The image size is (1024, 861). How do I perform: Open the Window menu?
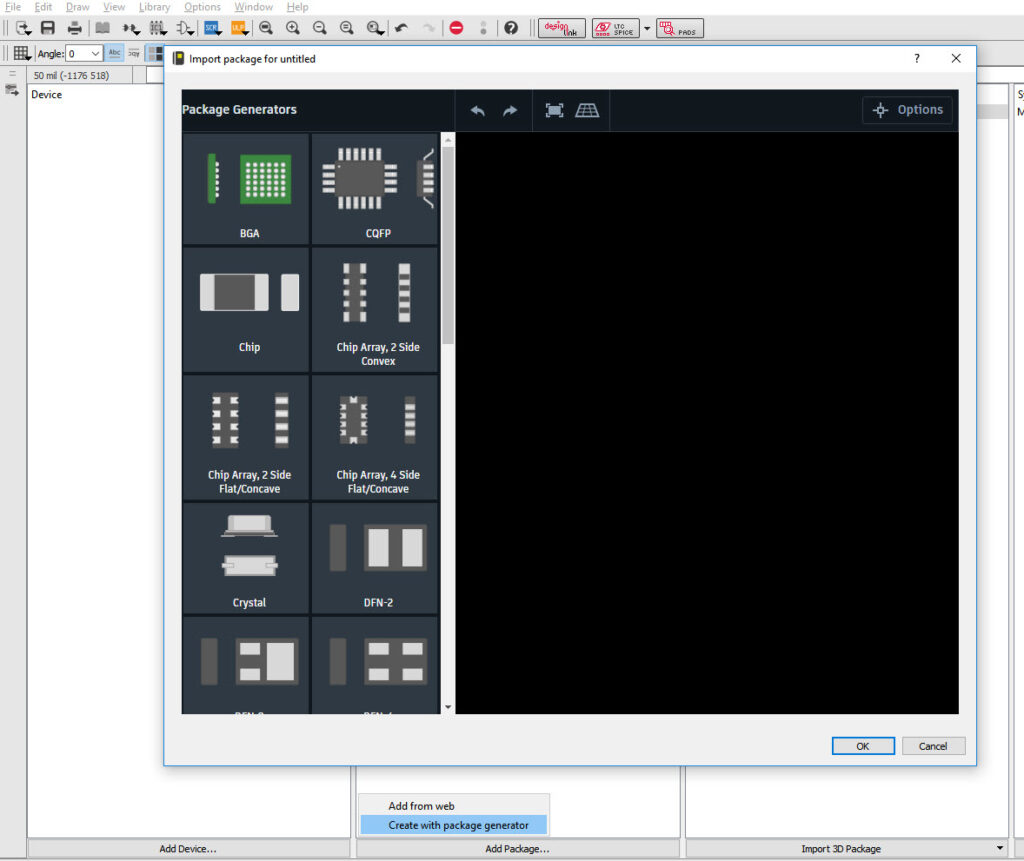tap(253, 7)
